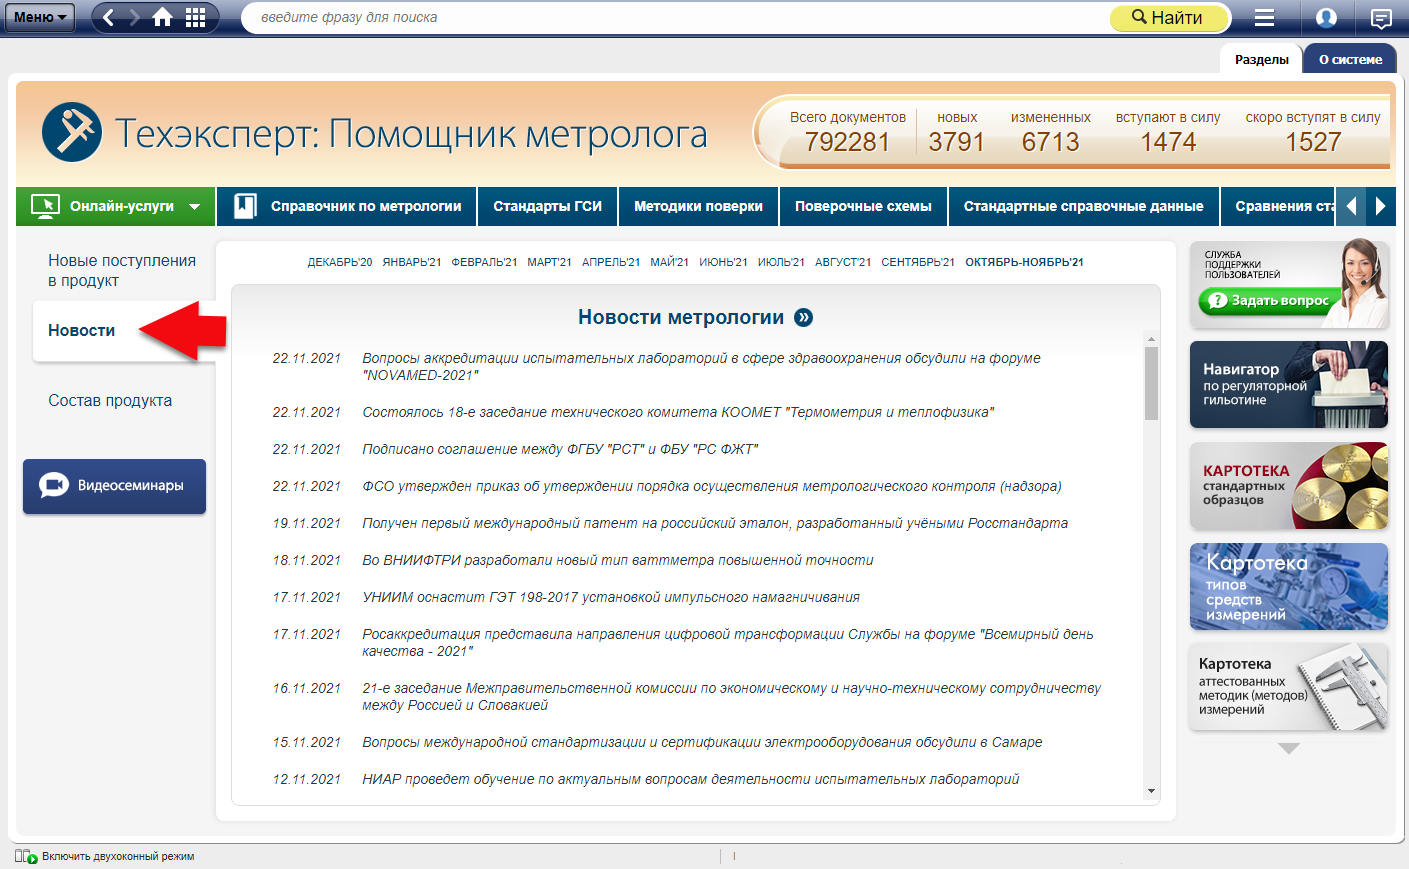The width and height of the screenshot is (1409, 869).
Task: Open news about NOVAMED-2021 forum
Action: (x=701, y=367)
